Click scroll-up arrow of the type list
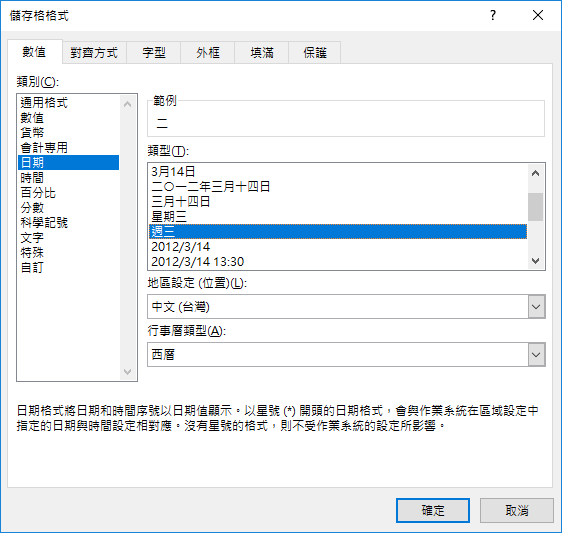 (x=535, y=173)
